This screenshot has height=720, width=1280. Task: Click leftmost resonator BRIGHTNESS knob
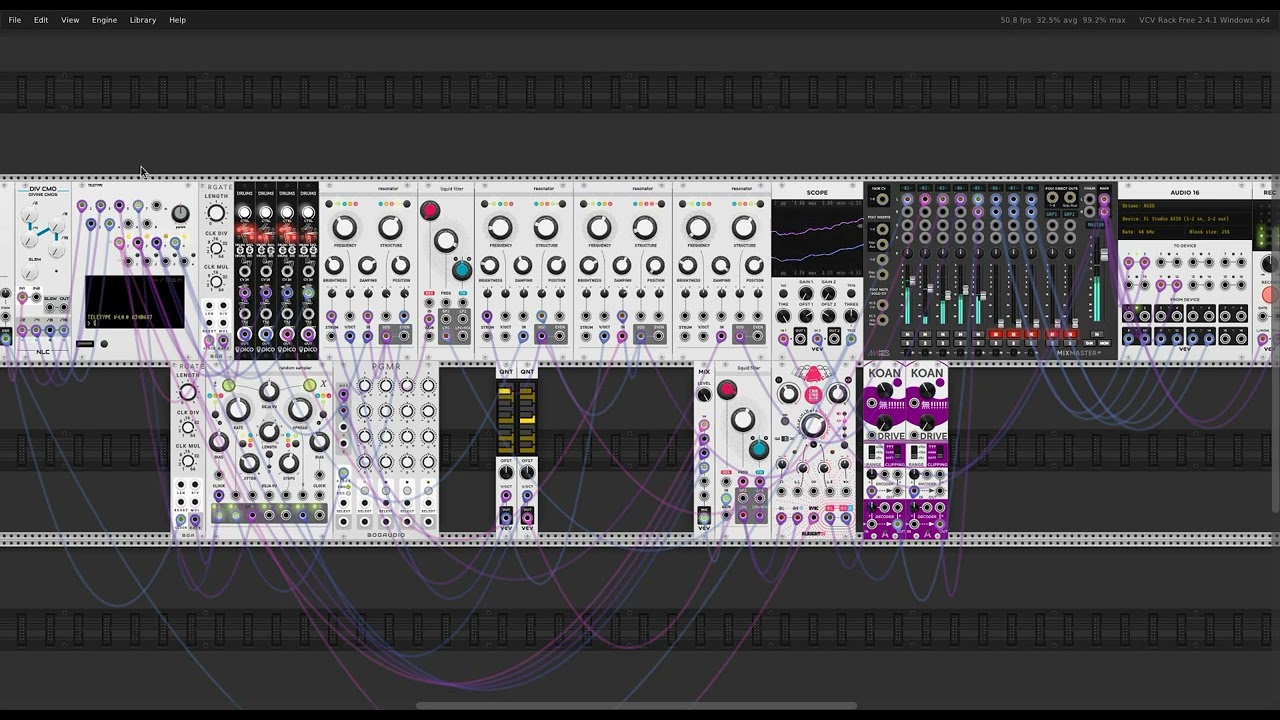click(x=334, y=266)
